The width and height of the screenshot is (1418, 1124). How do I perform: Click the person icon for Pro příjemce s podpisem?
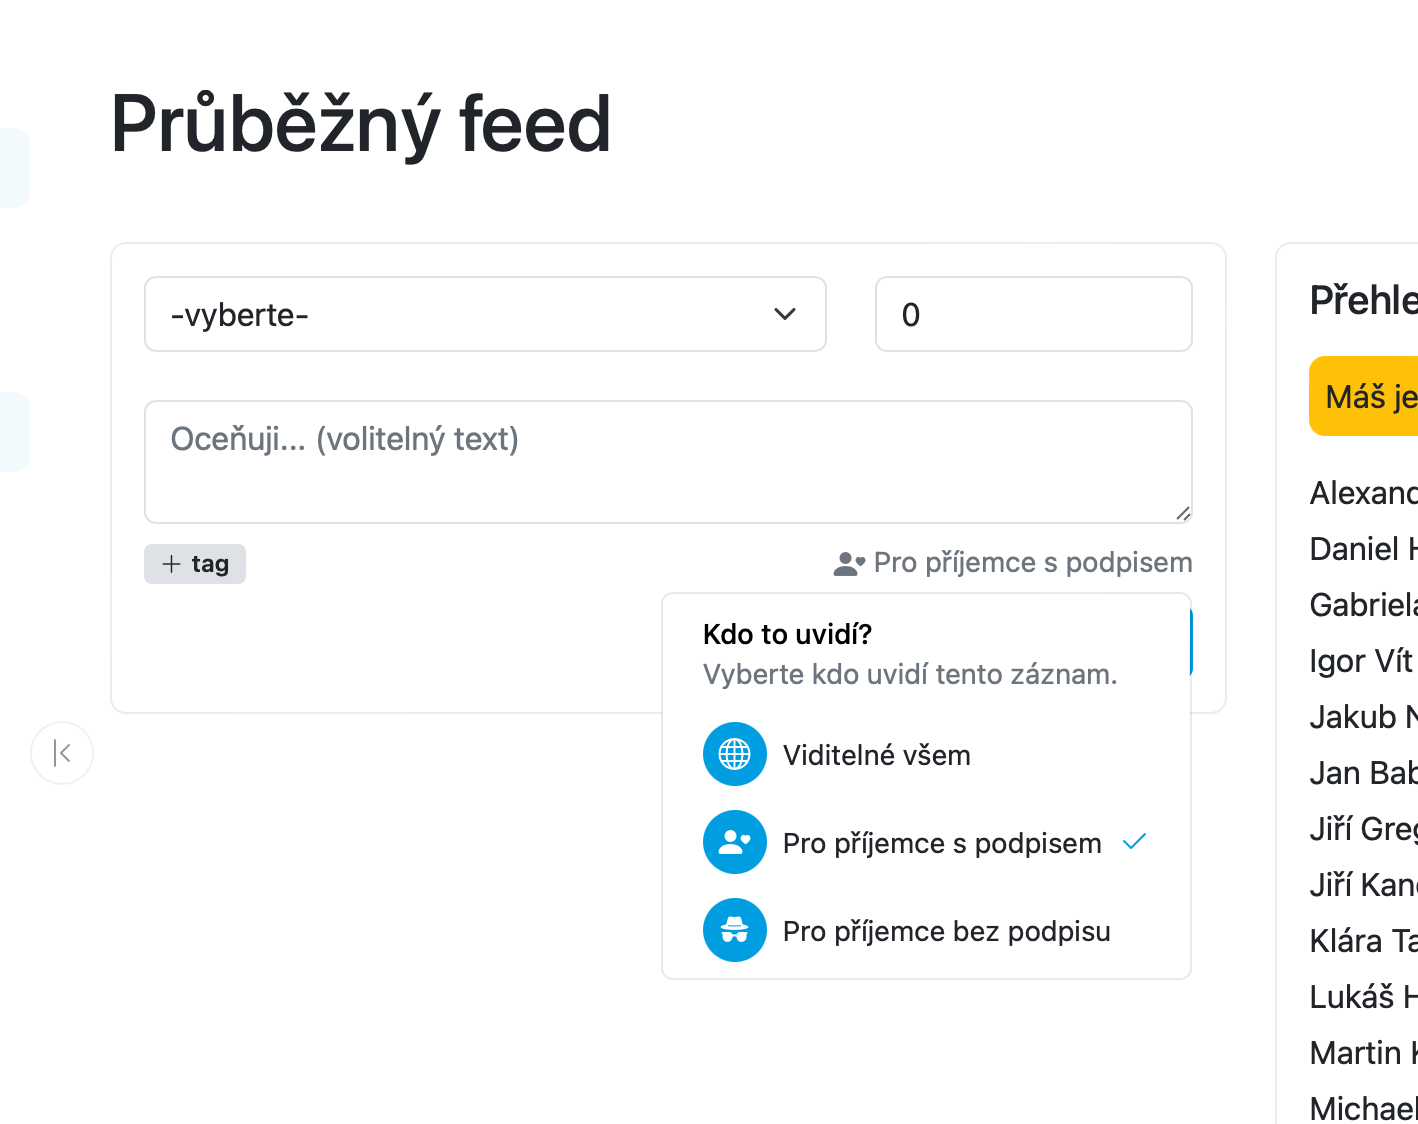[x=735, y=842]
